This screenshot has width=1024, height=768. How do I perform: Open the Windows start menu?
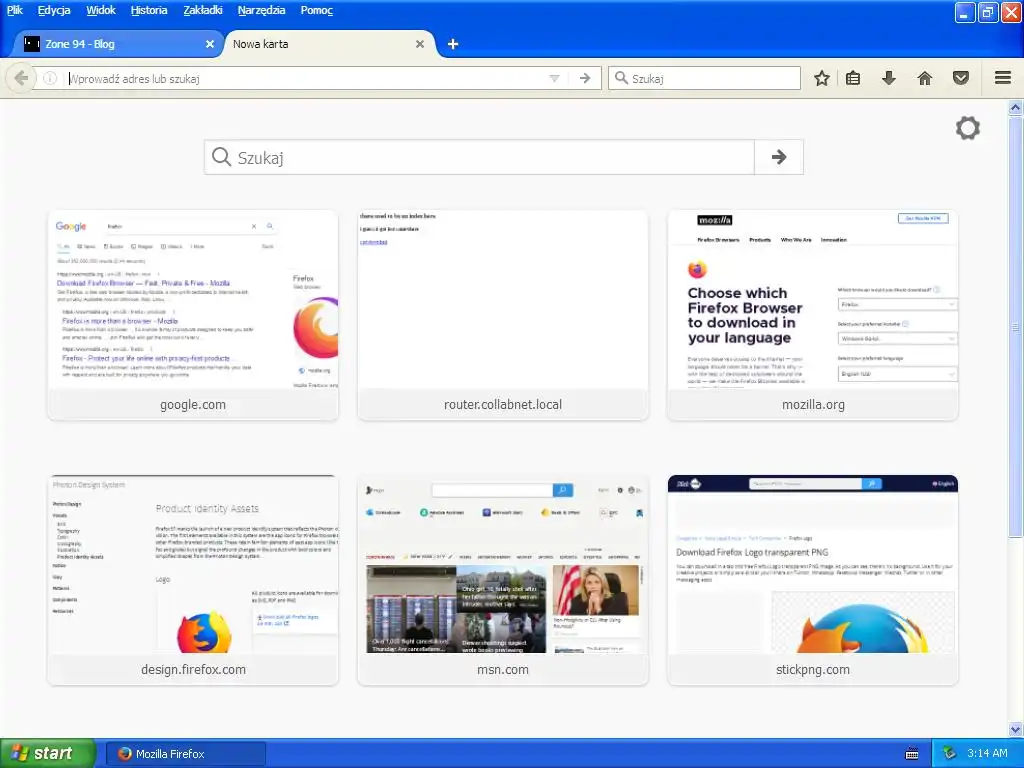point(48,754)
